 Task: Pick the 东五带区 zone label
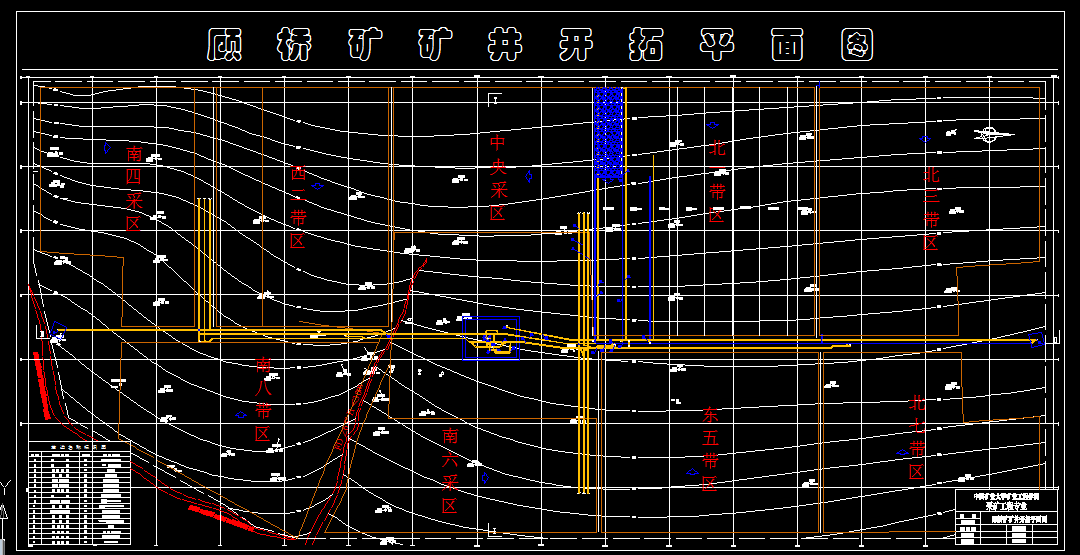pyautogui.click(x=710, y=449)
